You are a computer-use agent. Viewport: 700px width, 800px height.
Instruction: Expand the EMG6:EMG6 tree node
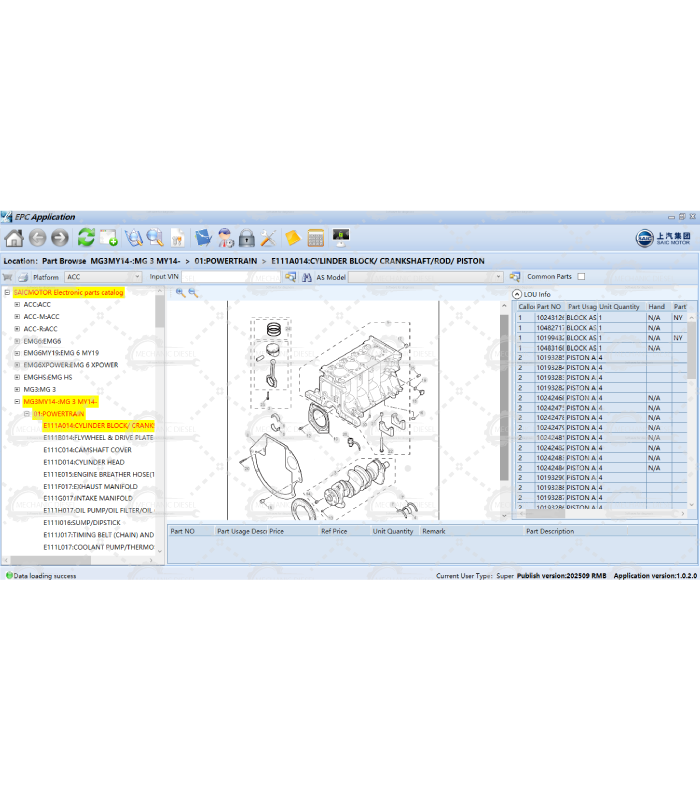click(17, 341)
